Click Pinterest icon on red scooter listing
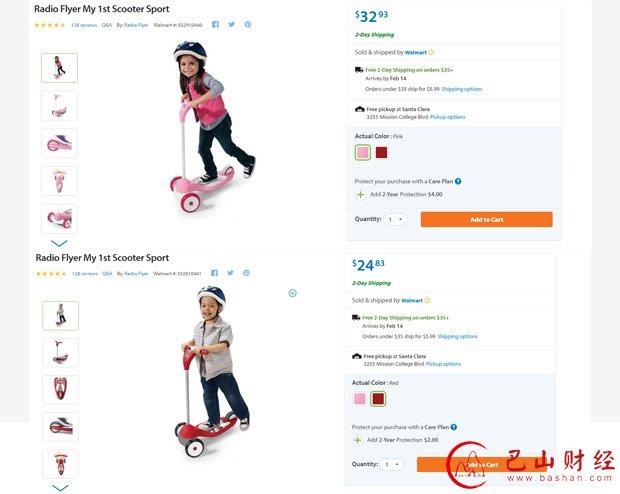The width and height of the screenshot is (620, 494). 246,273
